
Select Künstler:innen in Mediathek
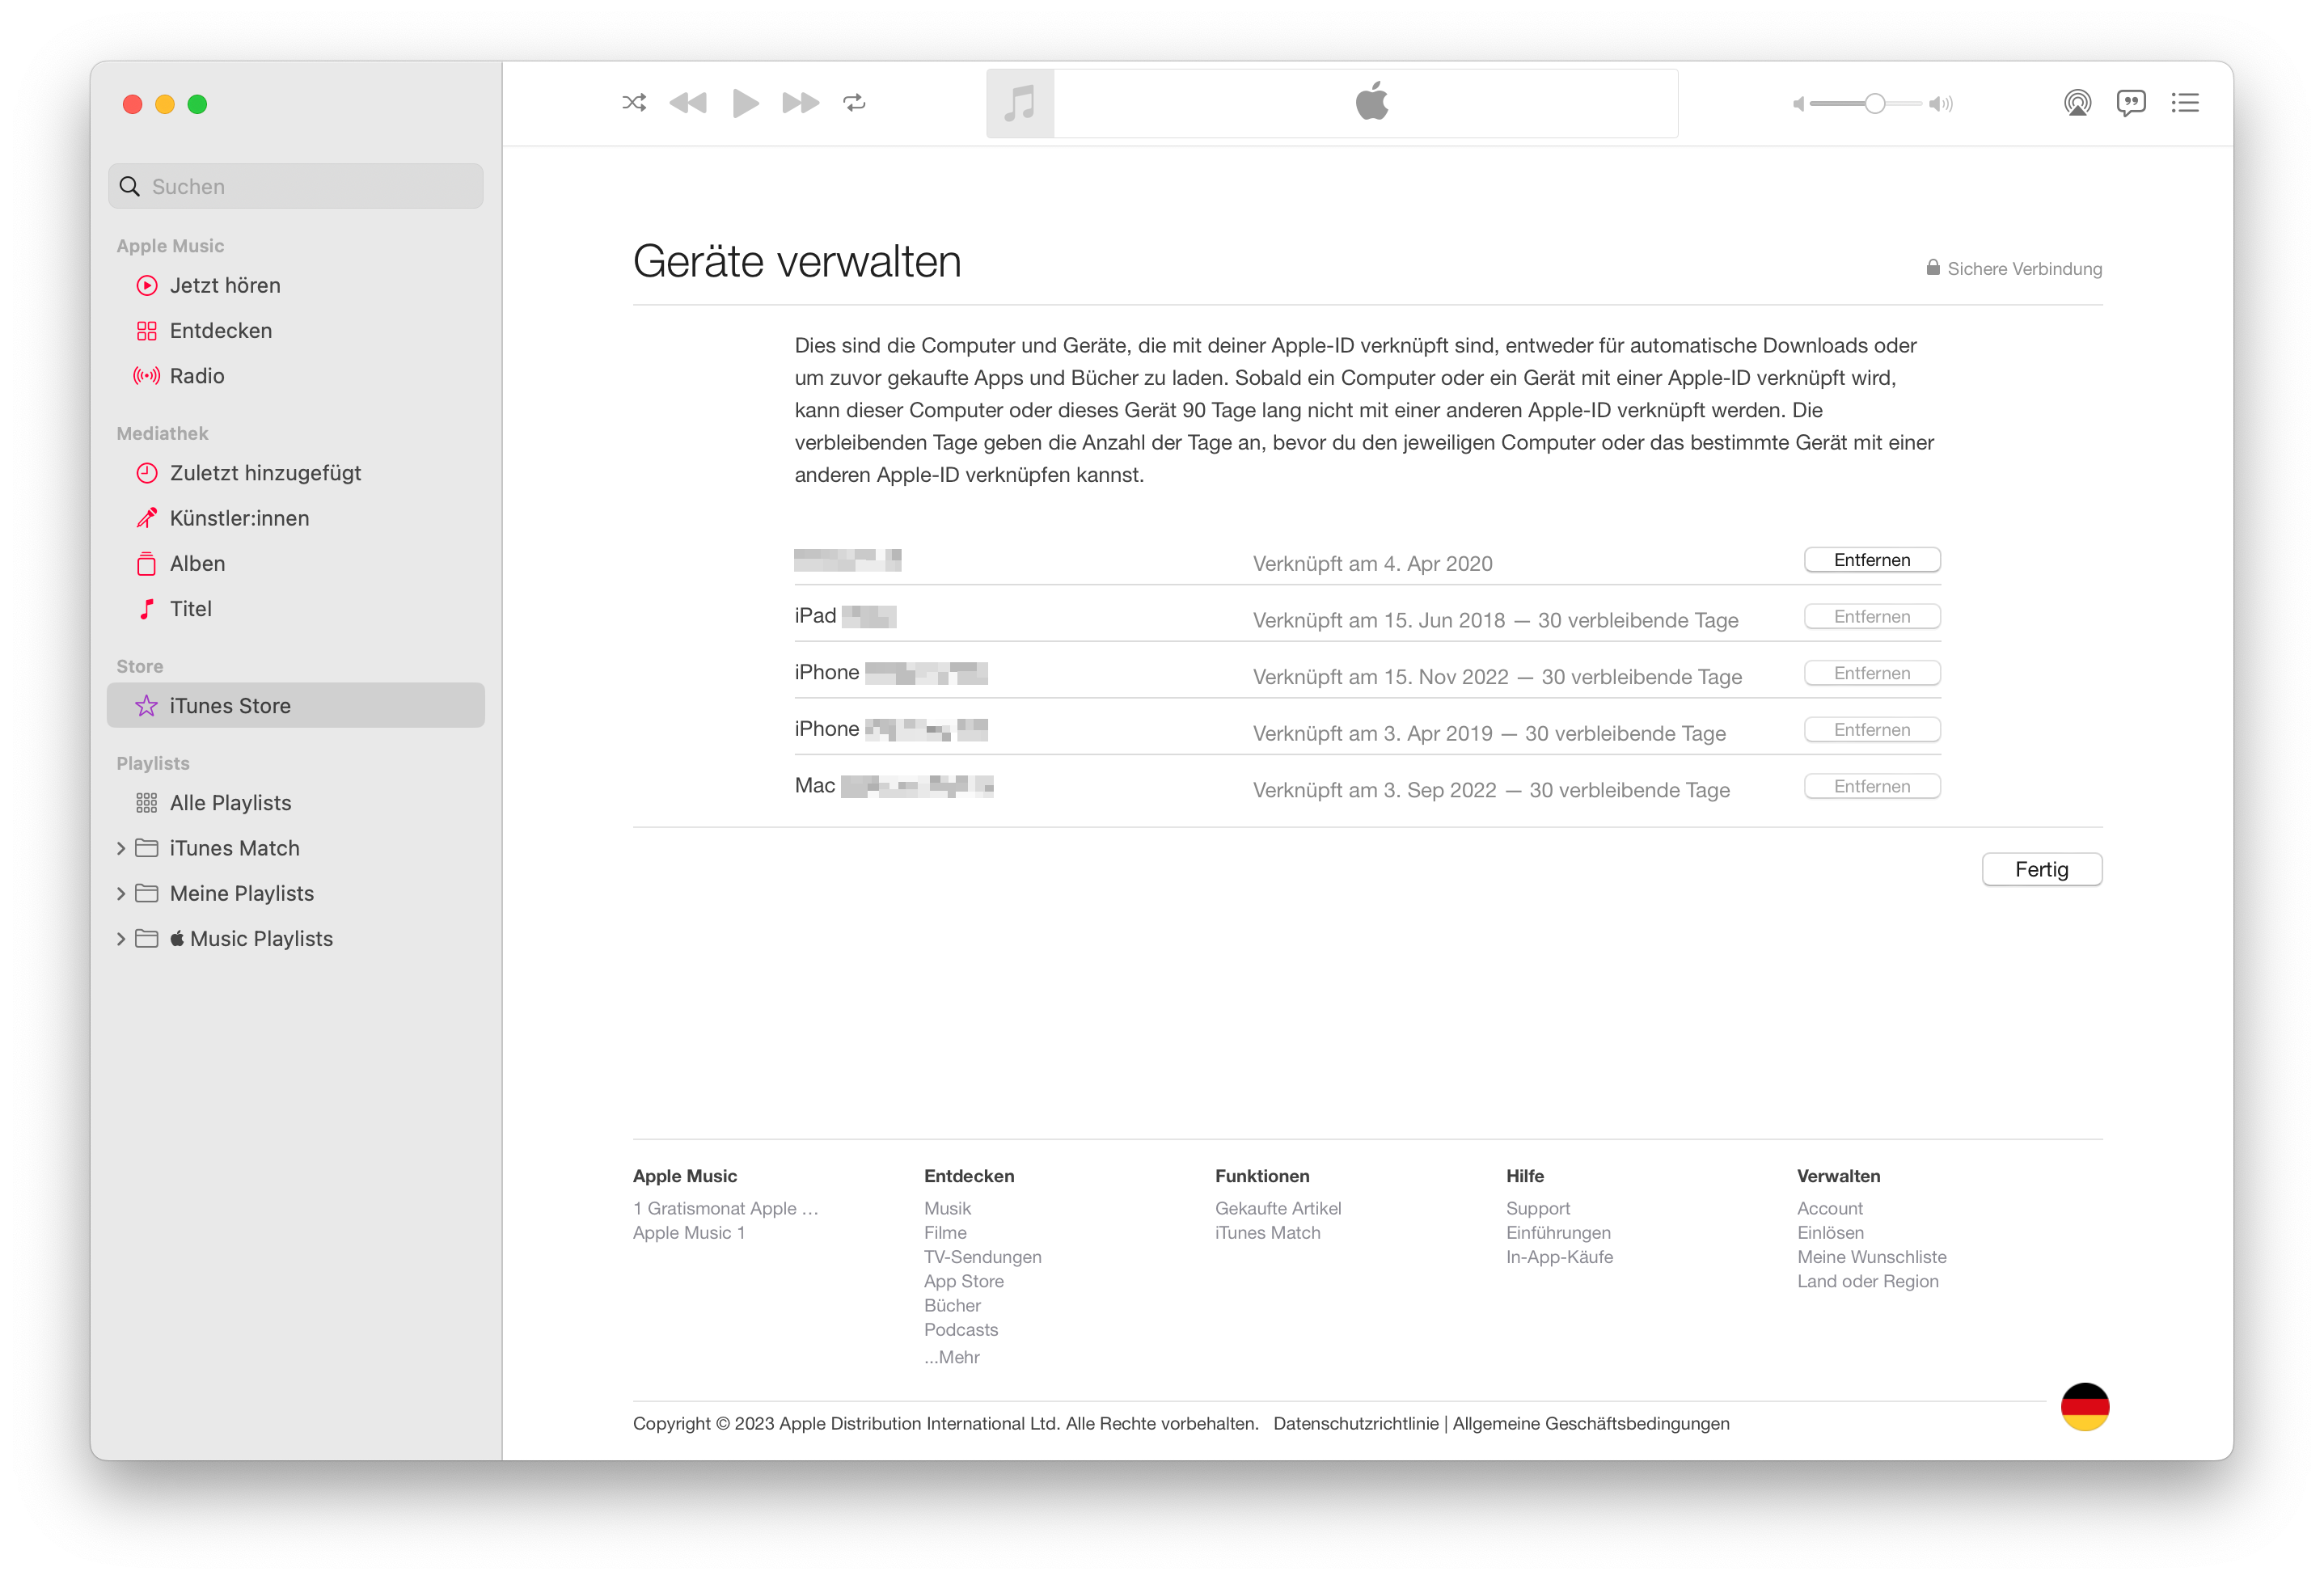point(239,518)
